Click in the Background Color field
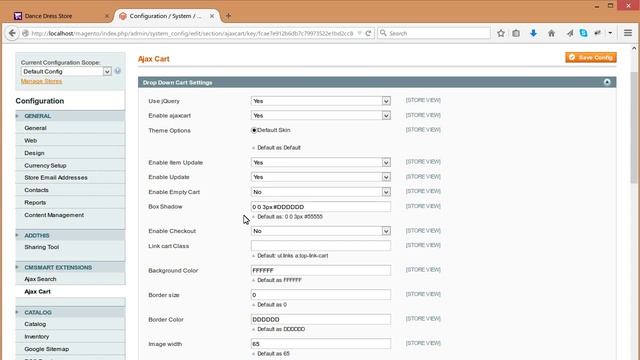This screenshot has height=360, width=640. pos(321,270)
